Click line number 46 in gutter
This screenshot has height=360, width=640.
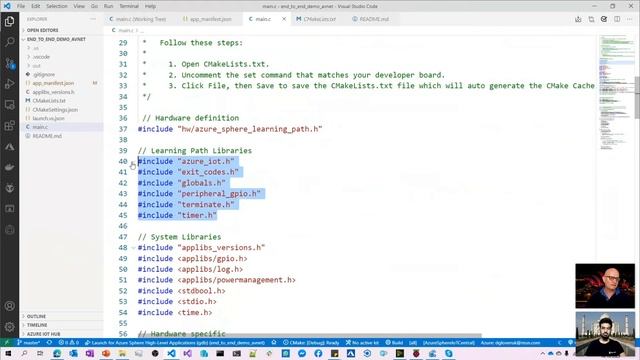(x=123, y=226)
